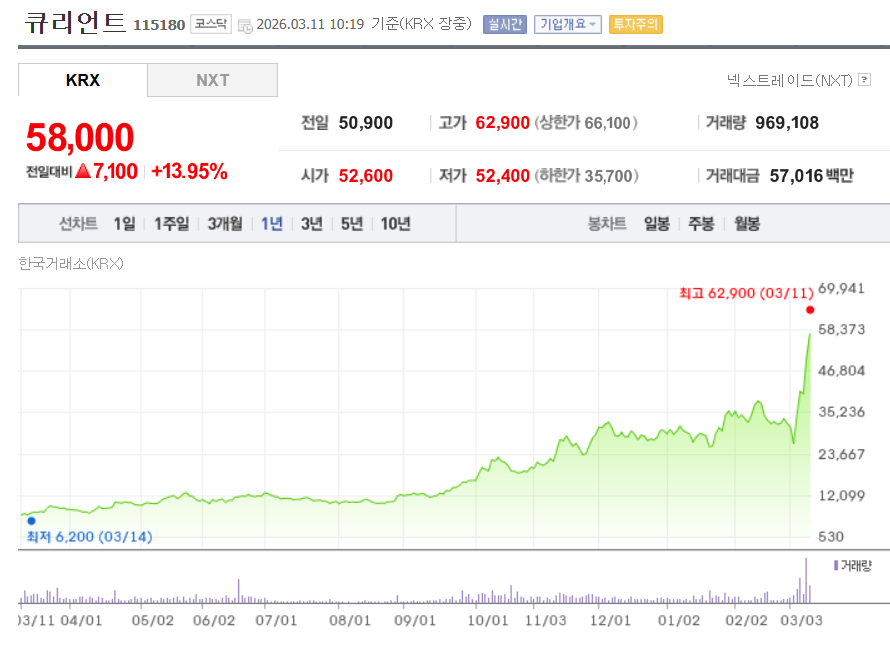The image size is (890, 647).
Task: Click the 넥스트레이드(NXT) link text
Action: (x=789, y=80)
